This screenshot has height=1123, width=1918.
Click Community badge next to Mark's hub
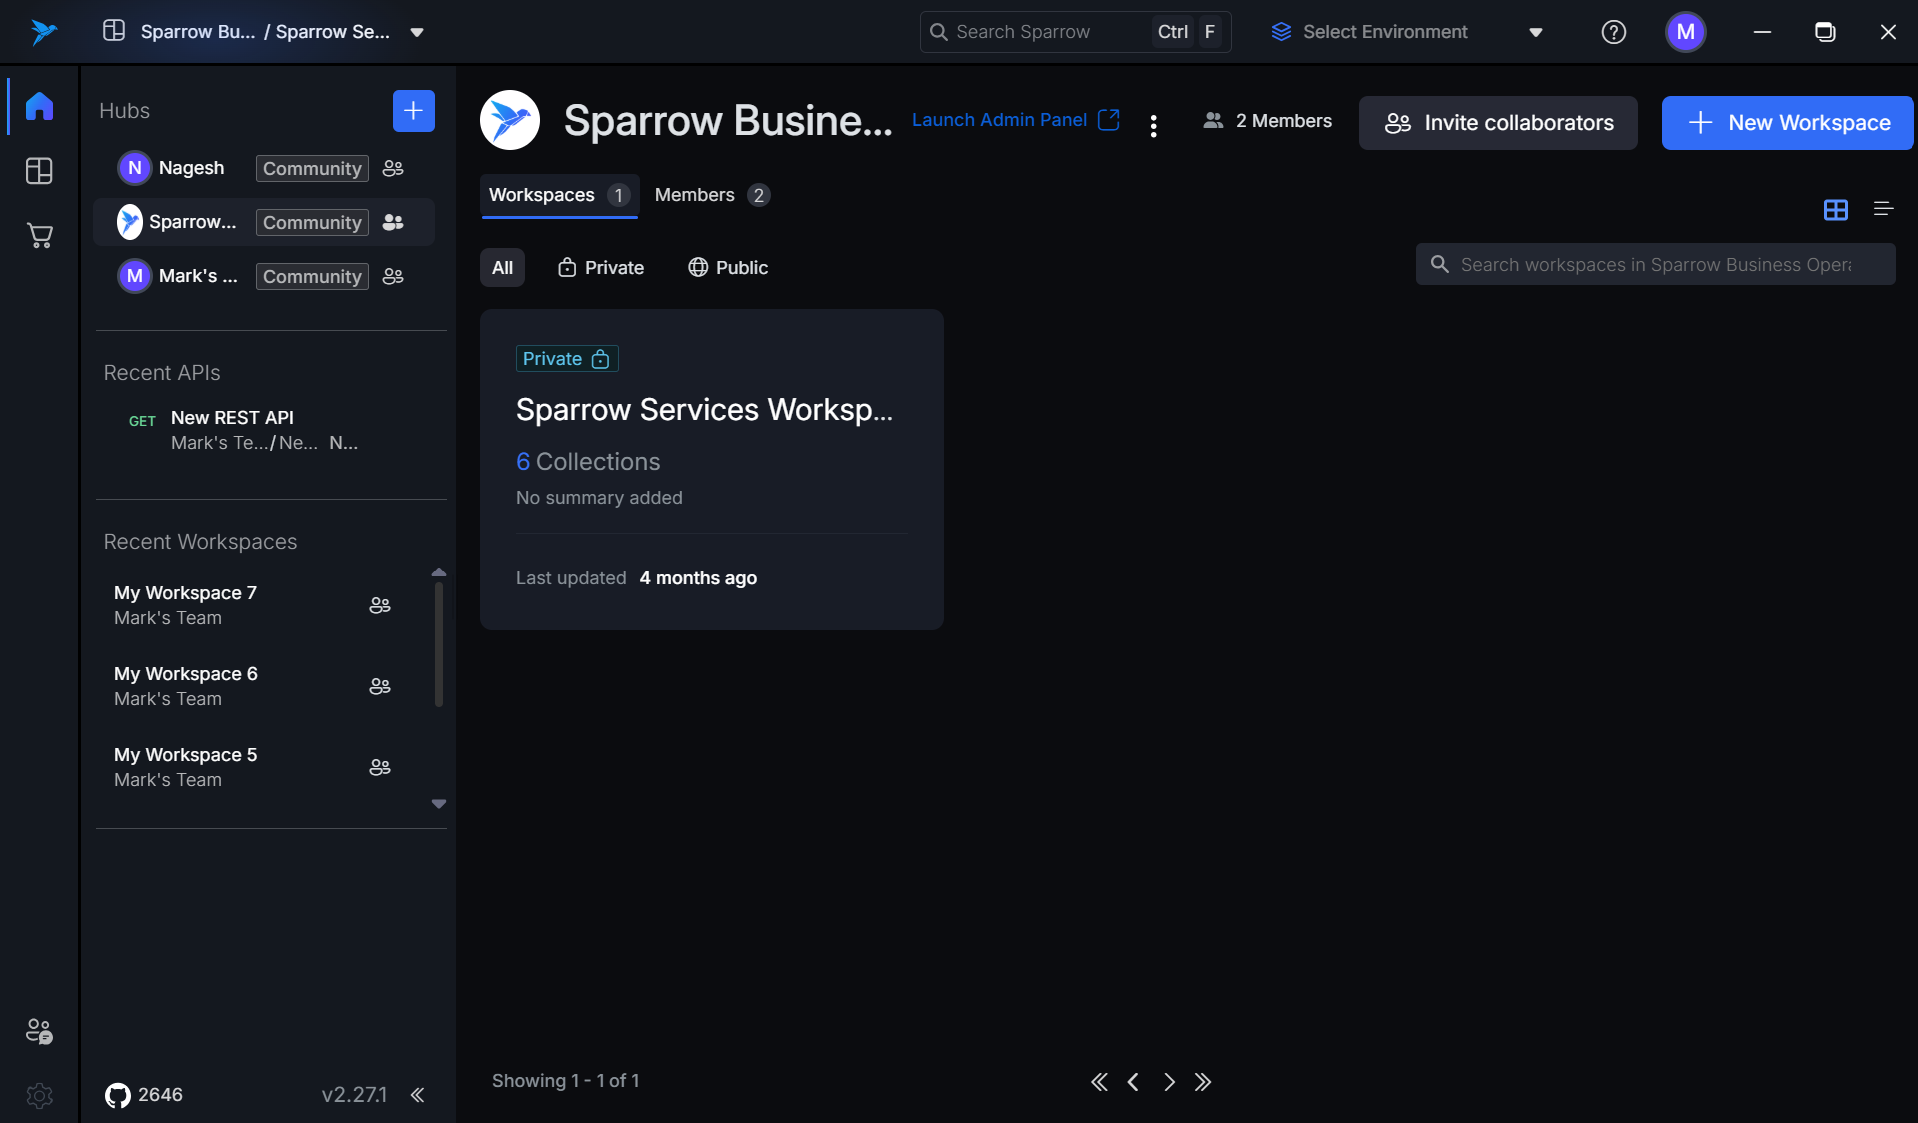[312, 277]
